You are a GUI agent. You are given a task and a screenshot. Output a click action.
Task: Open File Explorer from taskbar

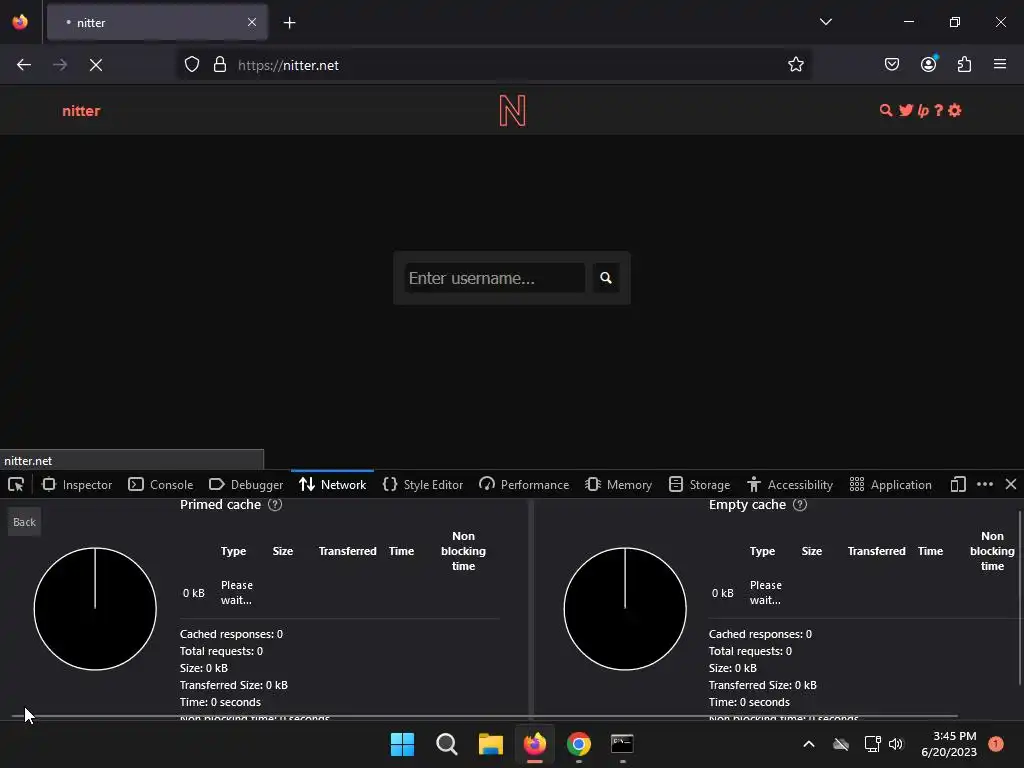pos(490,744)
